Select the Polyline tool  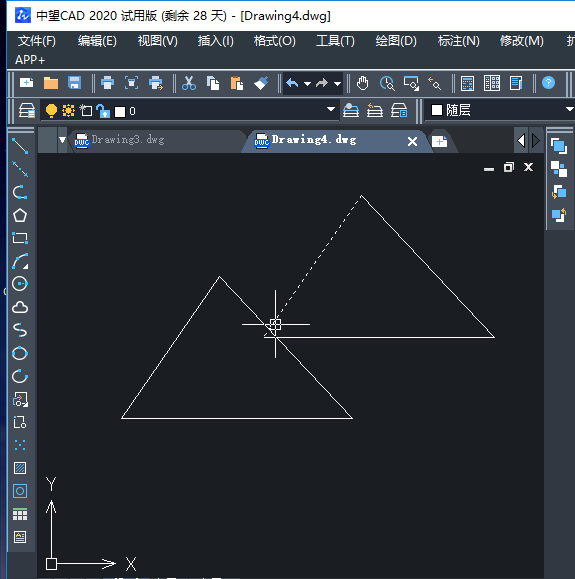[20, 192]
